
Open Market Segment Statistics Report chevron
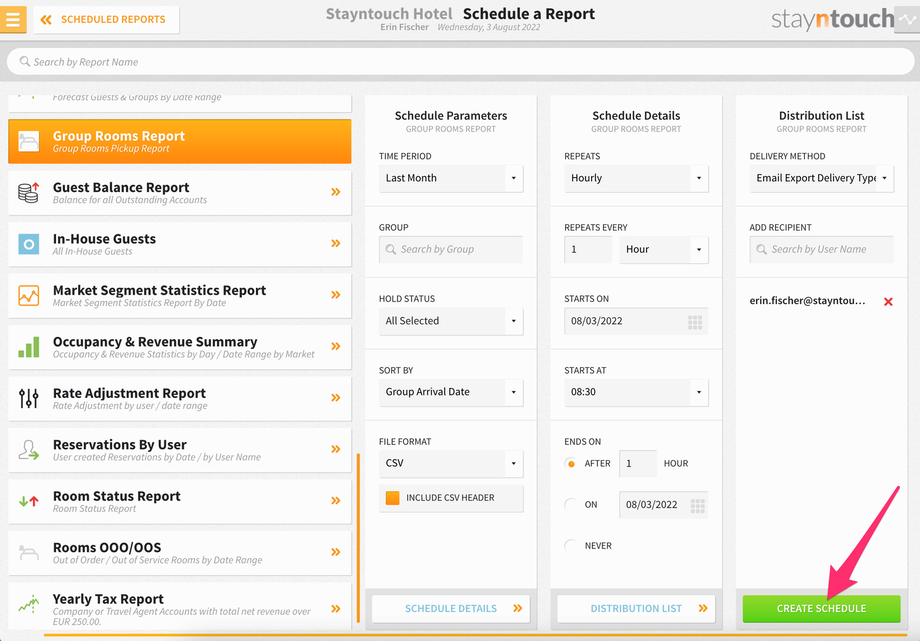click(336, 295)
